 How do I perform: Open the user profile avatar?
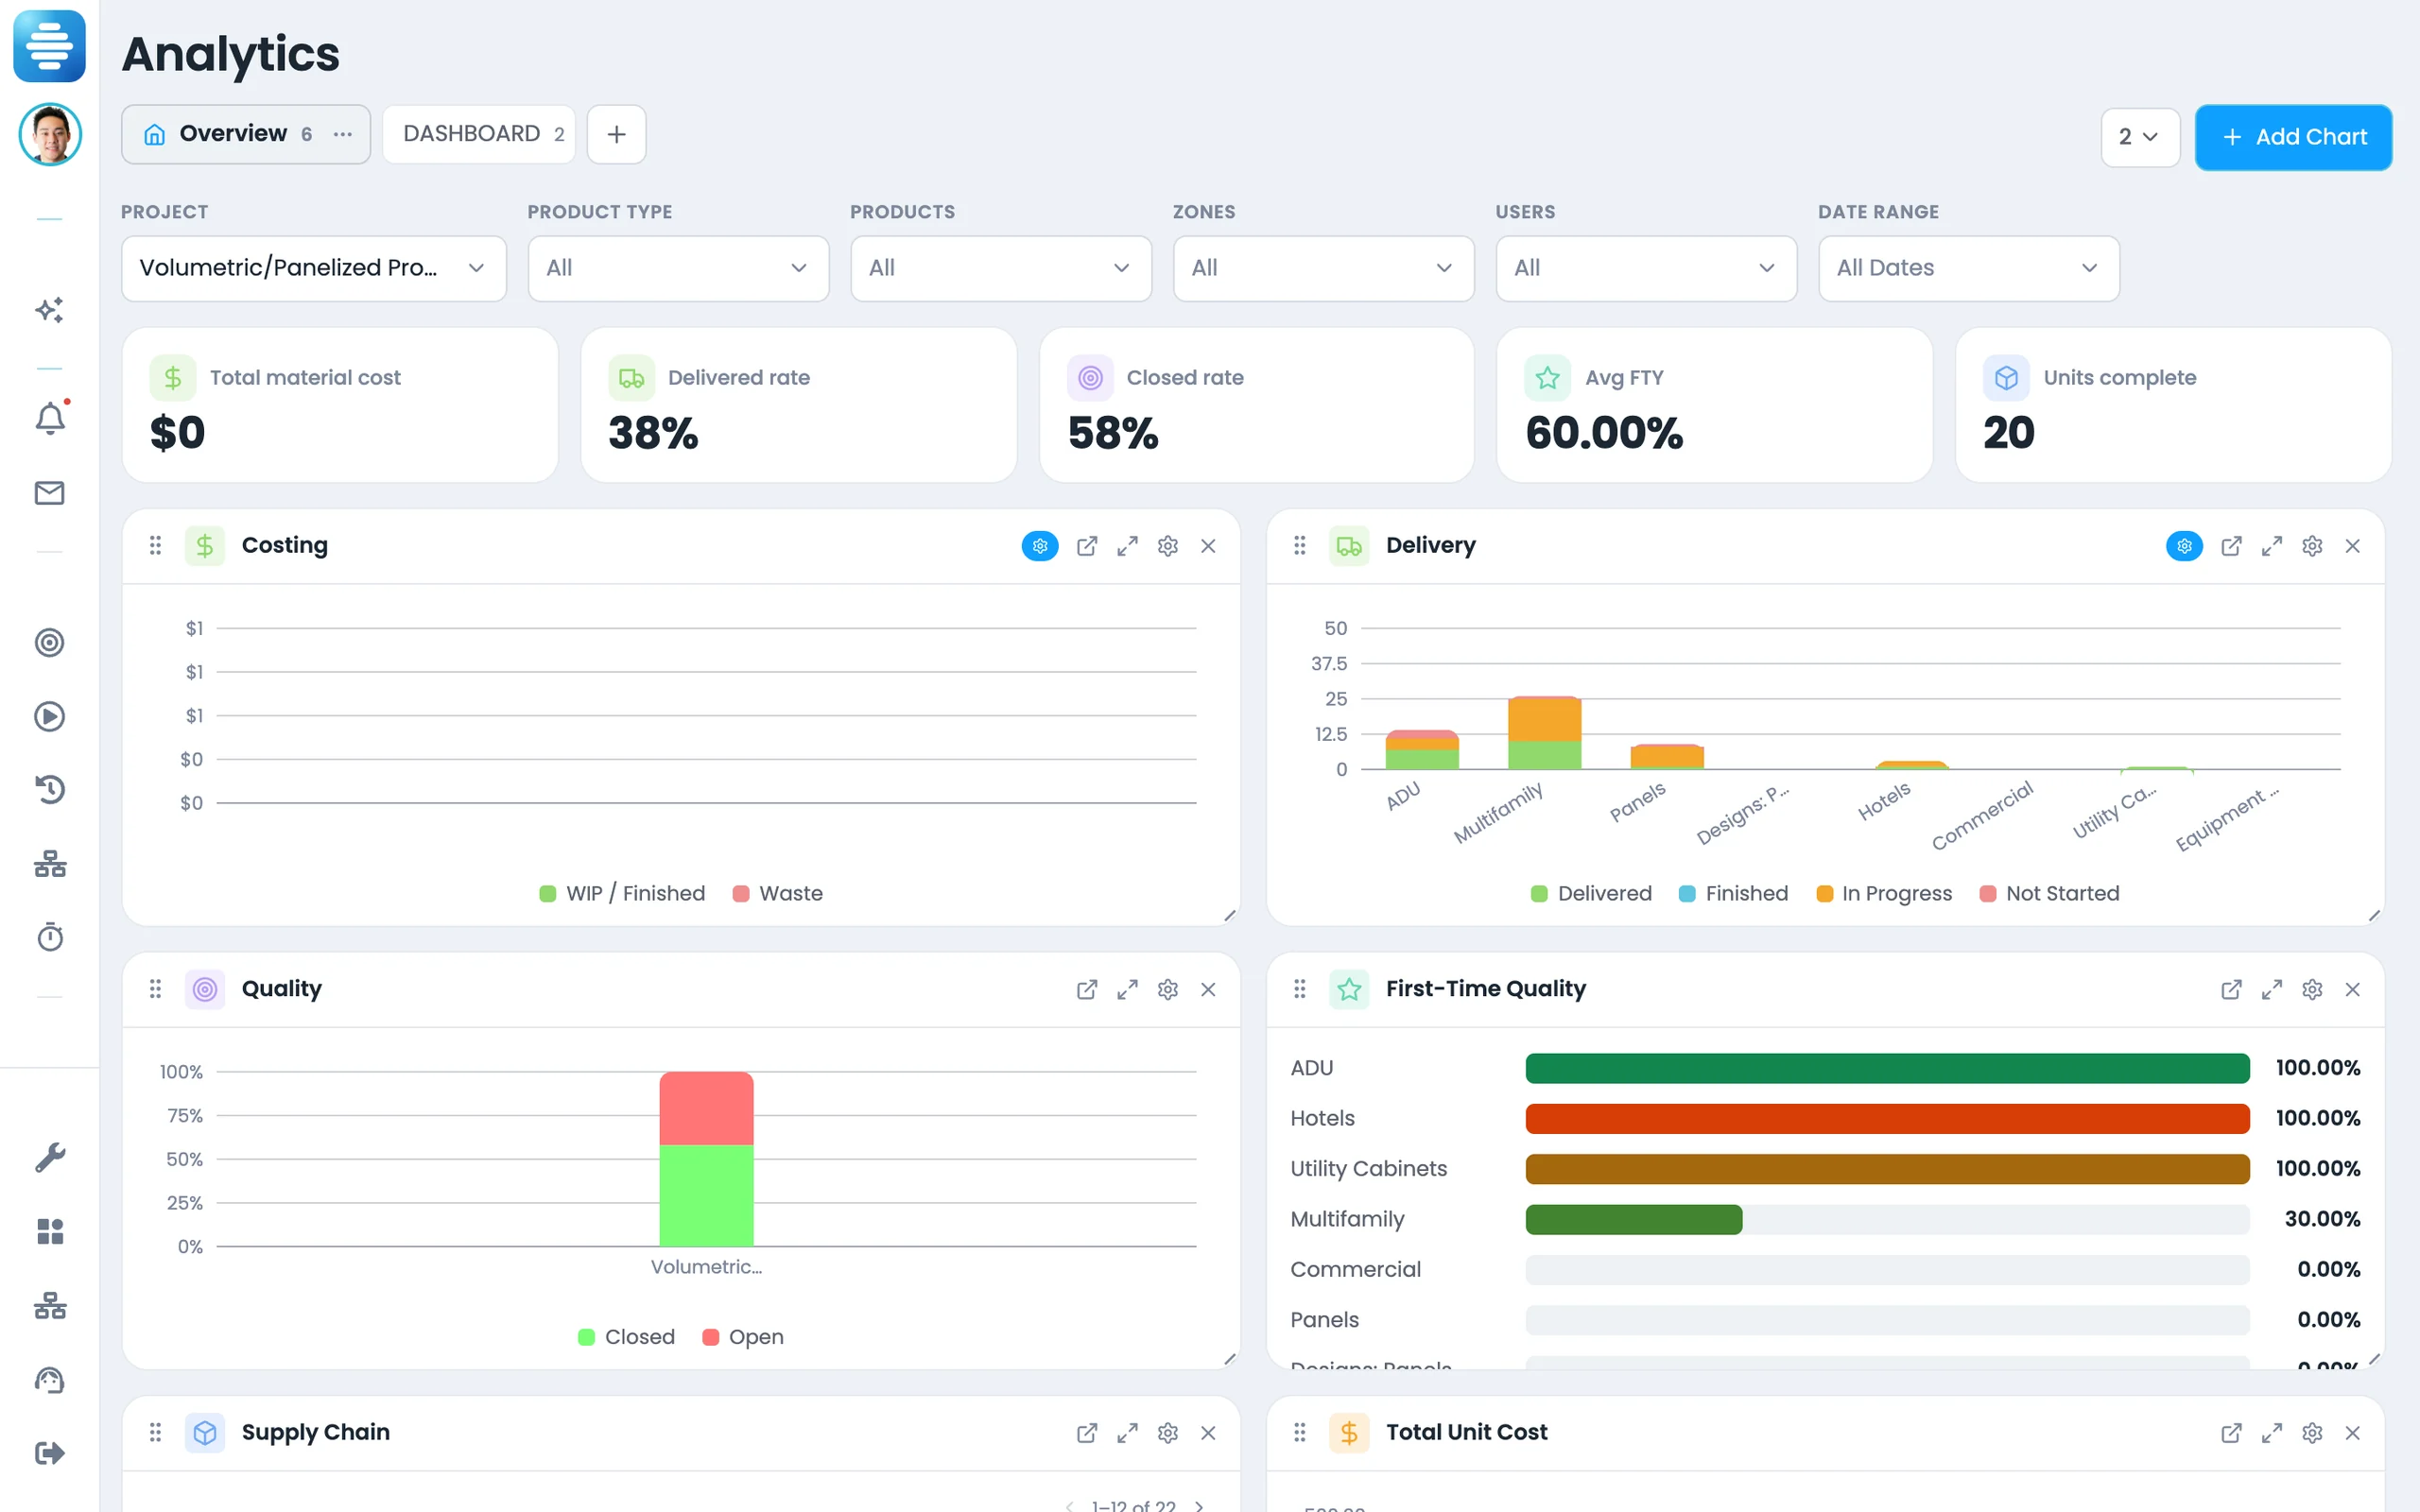tap(50, 134)
